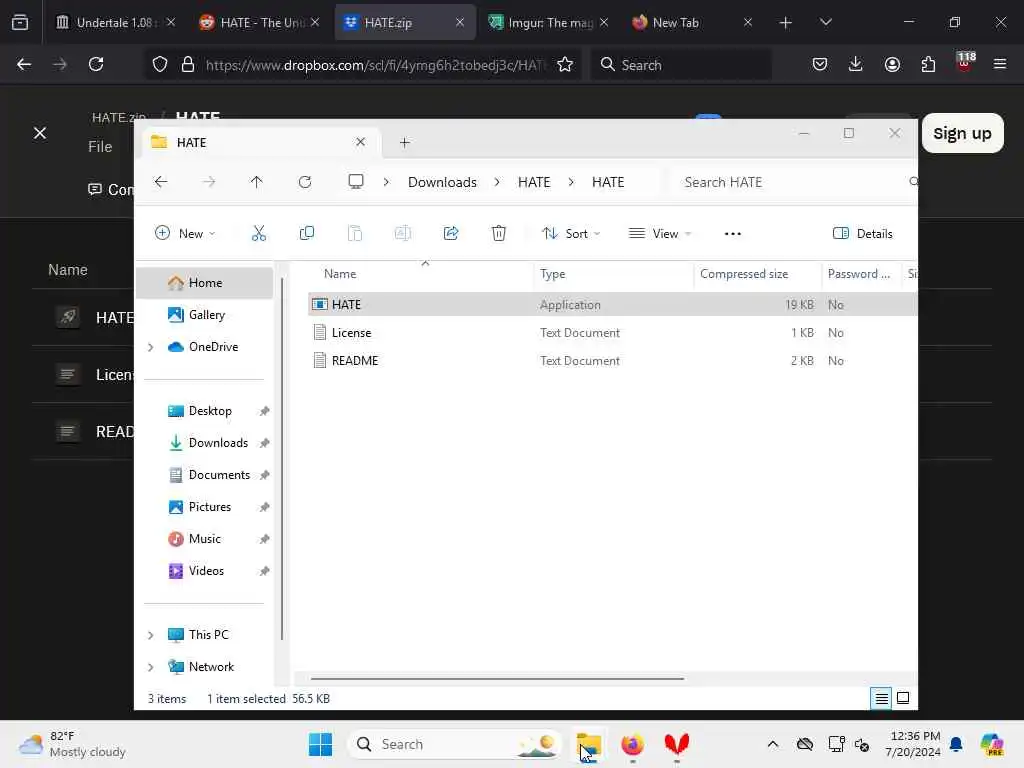
Task: Toggle the Details pane
Action: (863, 233)
